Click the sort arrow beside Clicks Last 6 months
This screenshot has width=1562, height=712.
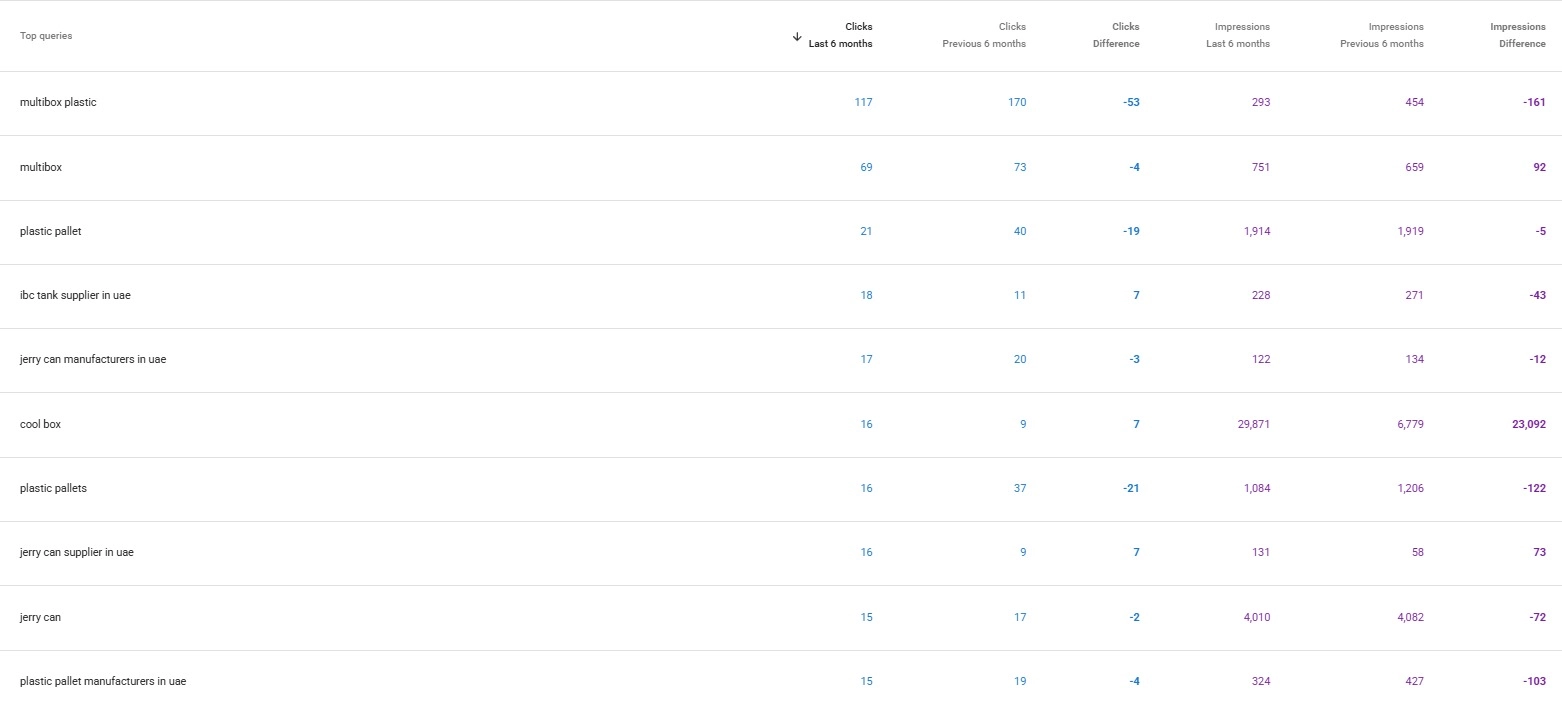797,36
